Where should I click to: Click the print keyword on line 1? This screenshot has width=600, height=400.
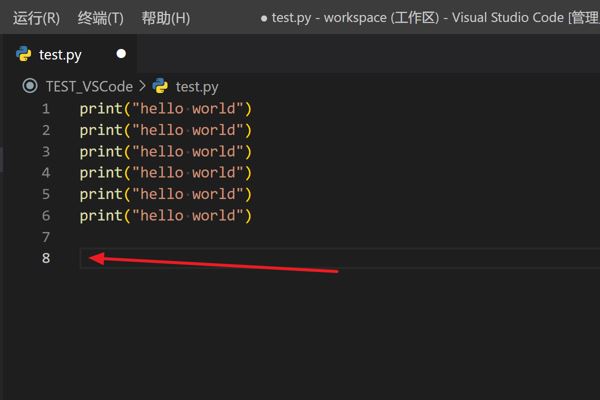click(100, 109)
